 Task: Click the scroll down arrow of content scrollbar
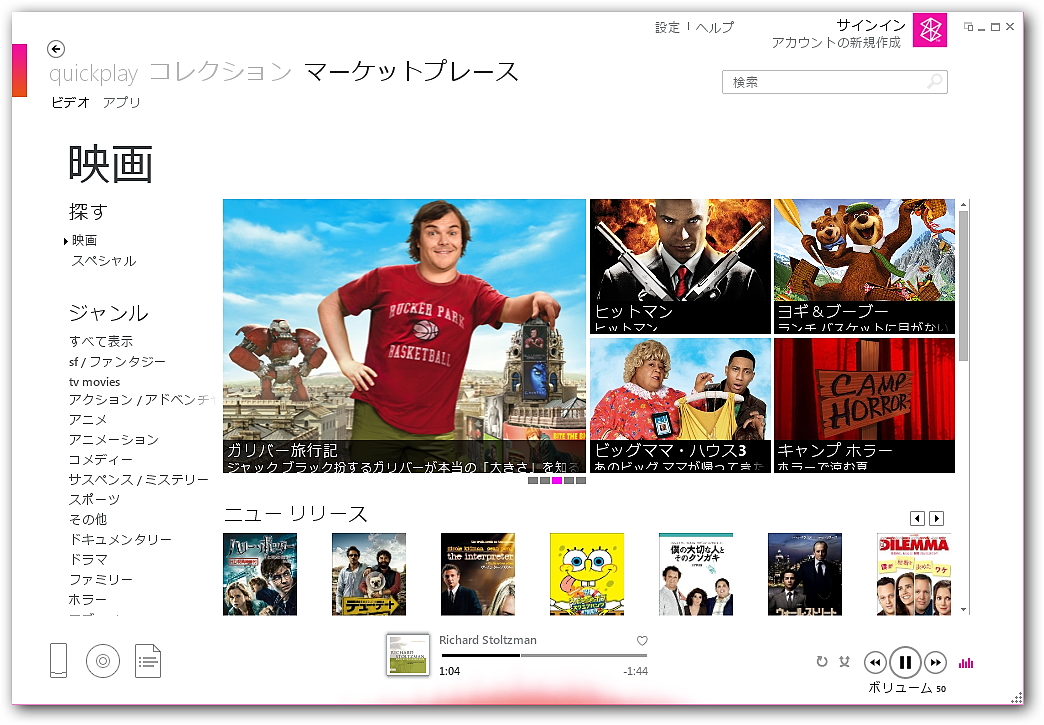(963, 609)
